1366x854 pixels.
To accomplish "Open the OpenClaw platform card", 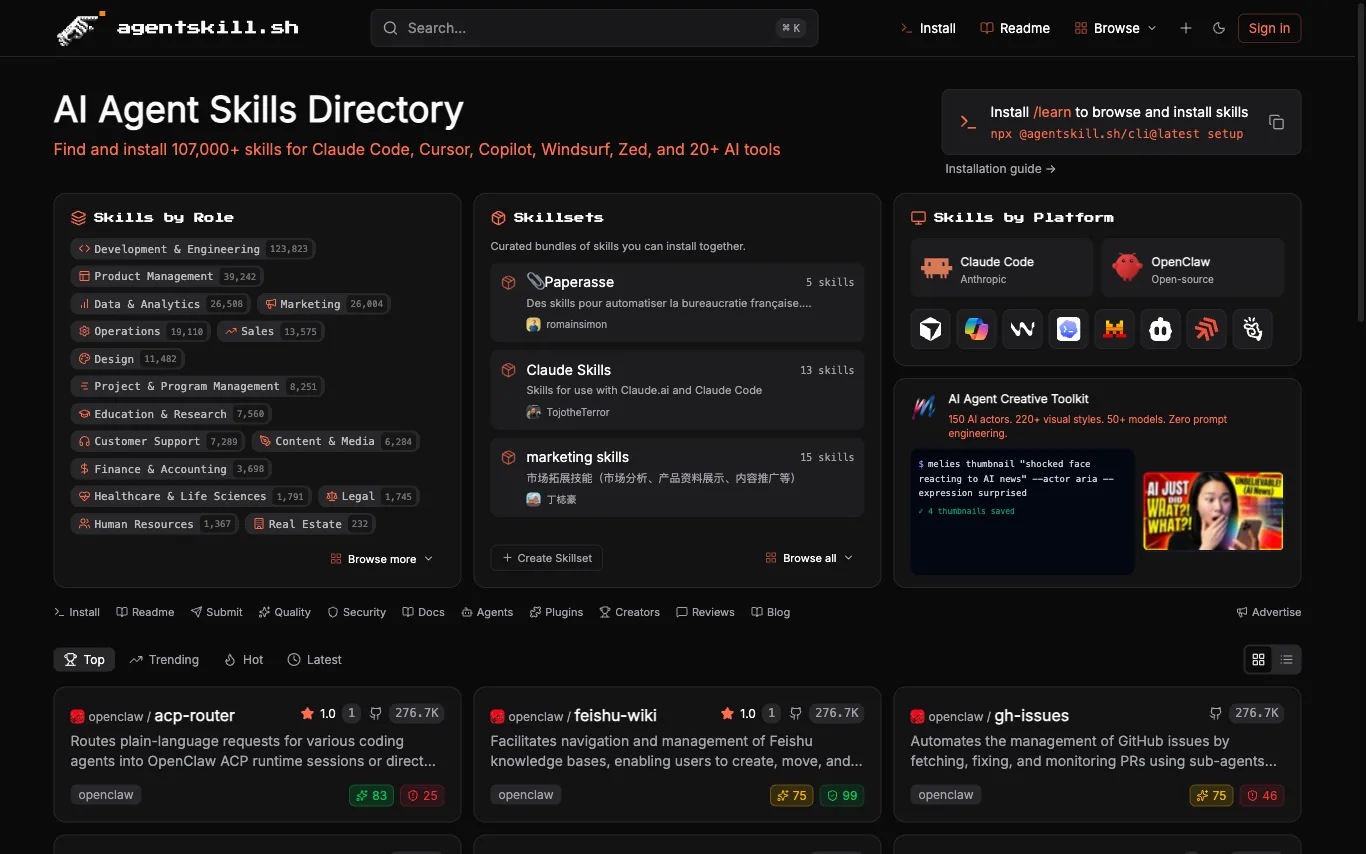I will click(x=1192, y=268).
